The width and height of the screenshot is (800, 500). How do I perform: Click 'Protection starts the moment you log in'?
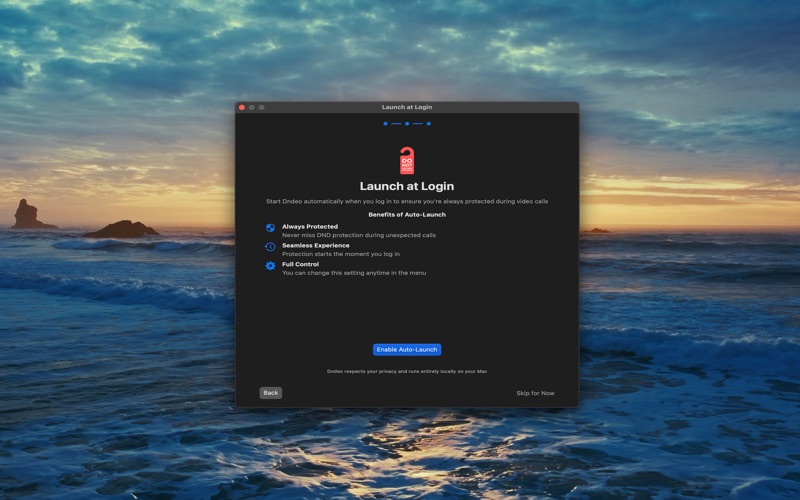[x=341, y=254]
